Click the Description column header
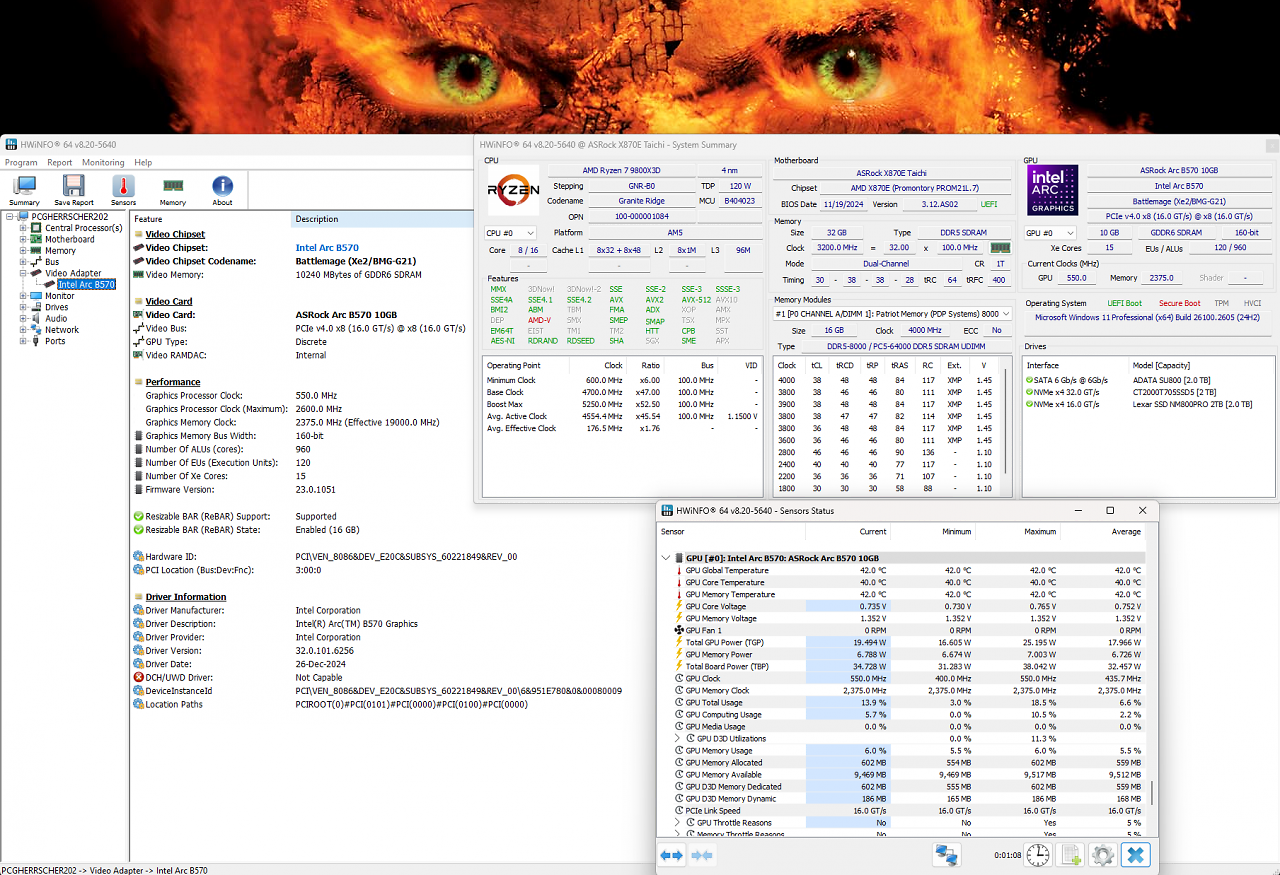The width and height of the screenshot is (1280, 875). point(380,219)
